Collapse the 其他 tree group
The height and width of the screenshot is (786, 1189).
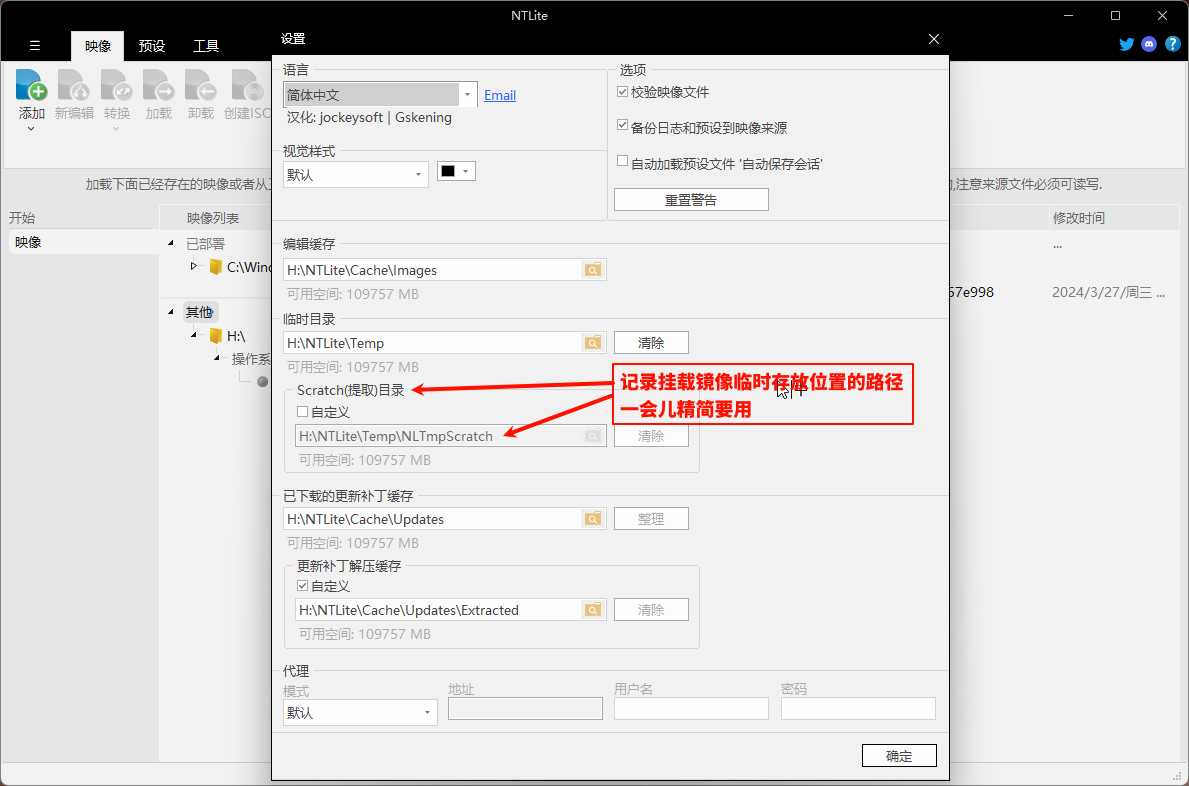point(171,312)
